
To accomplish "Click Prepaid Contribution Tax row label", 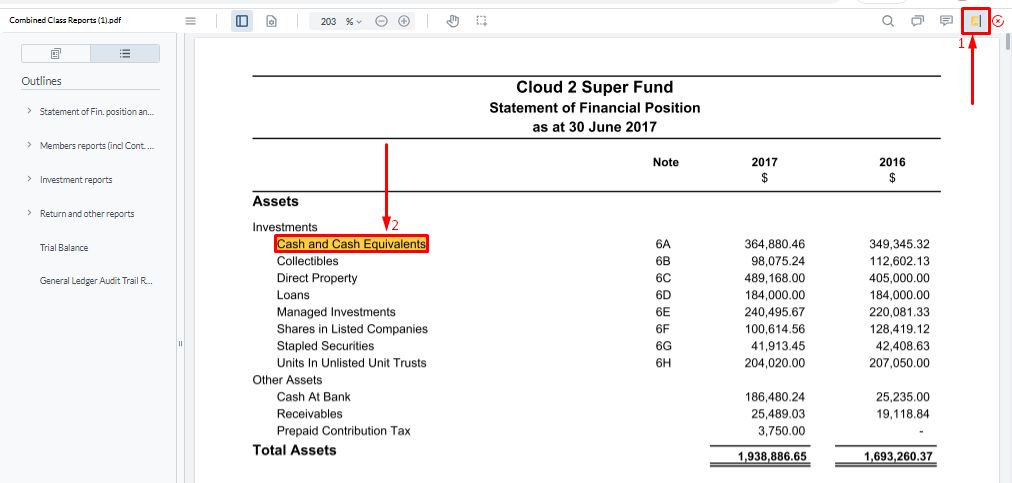I will tap(343, 430).
